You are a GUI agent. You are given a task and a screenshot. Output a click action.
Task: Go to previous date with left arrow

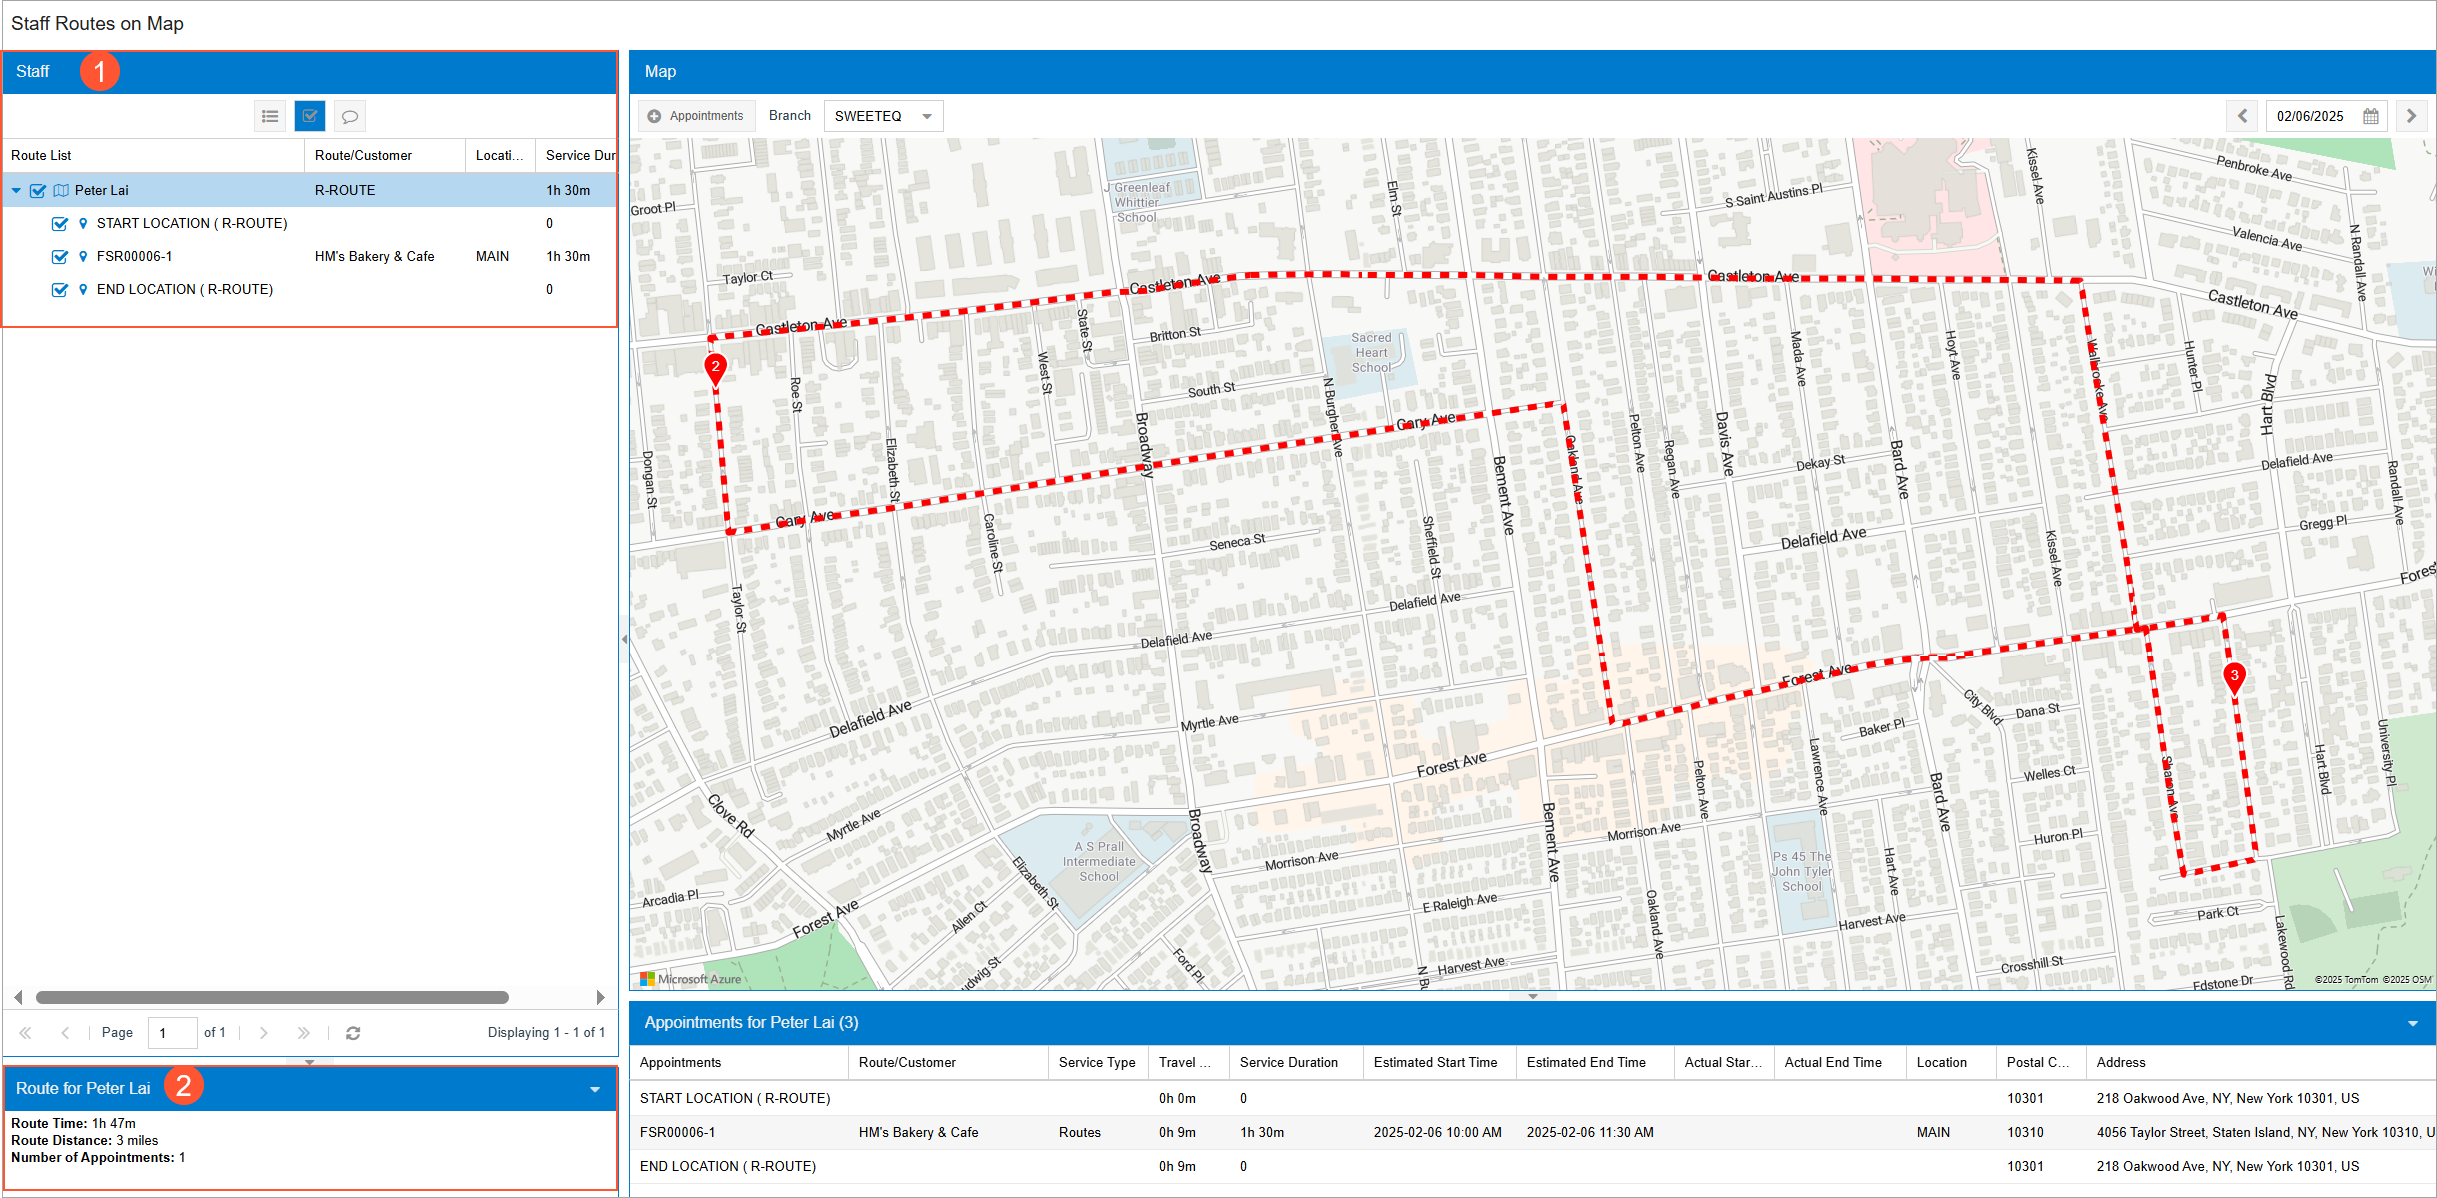coord(2242,116)
